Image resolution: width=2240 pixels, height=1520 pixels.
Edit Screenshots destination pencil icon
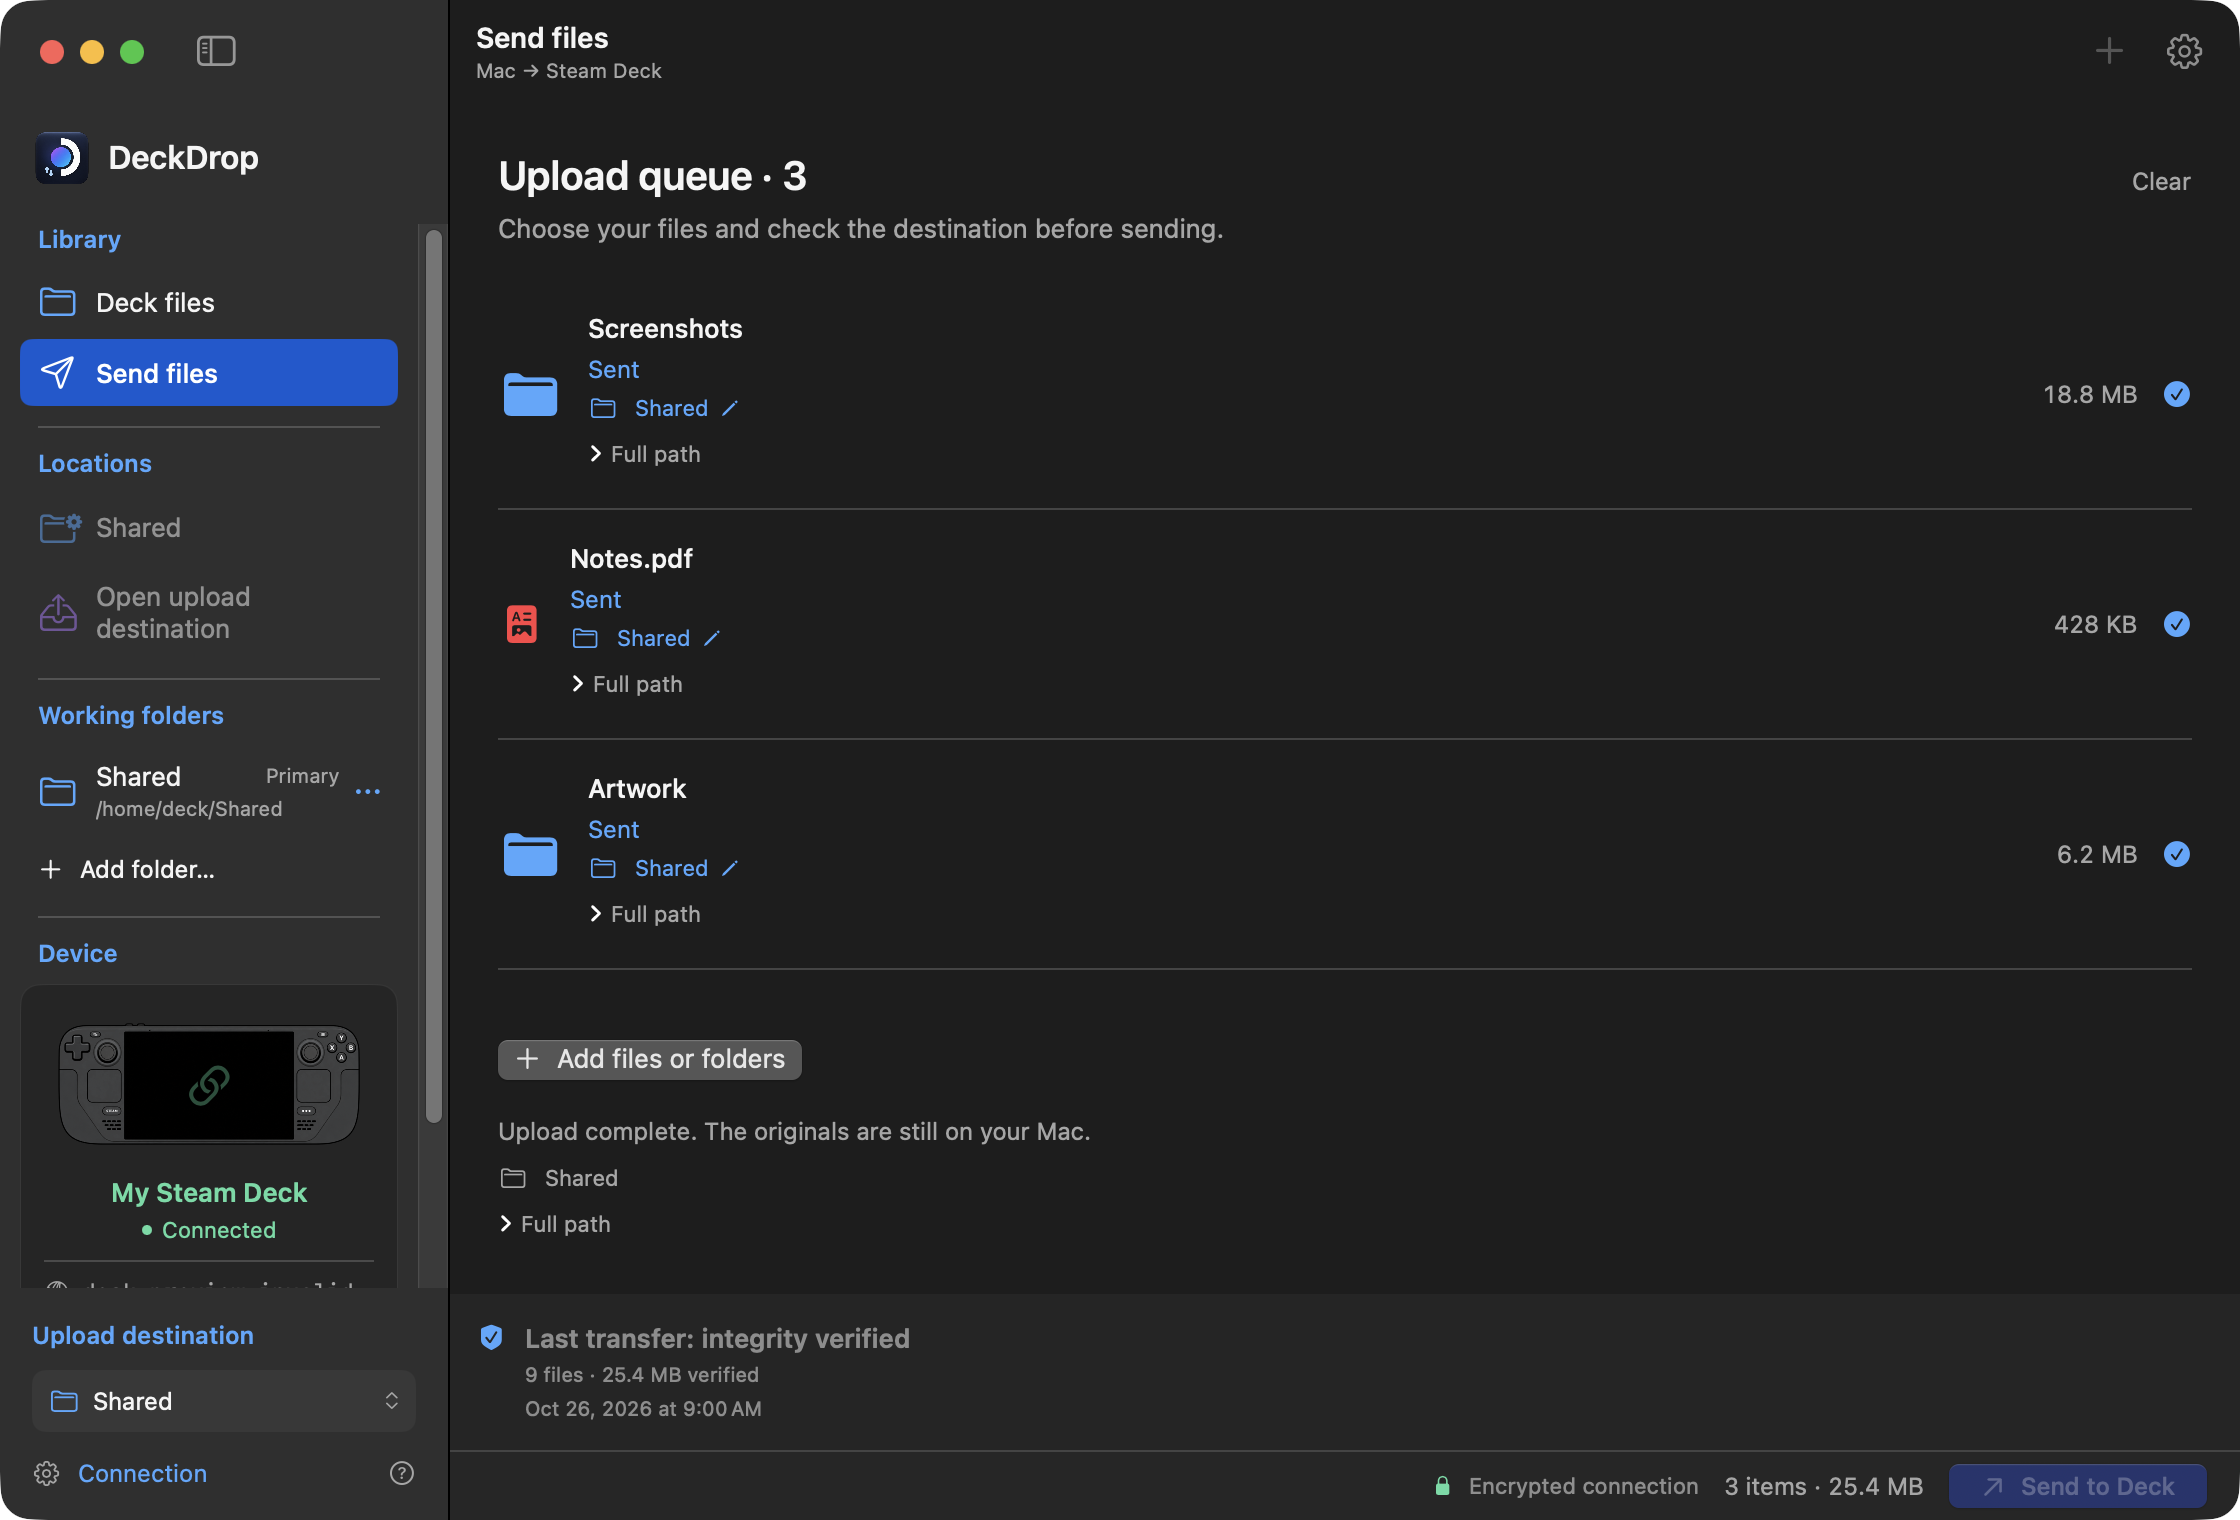[x=730, y=408]
